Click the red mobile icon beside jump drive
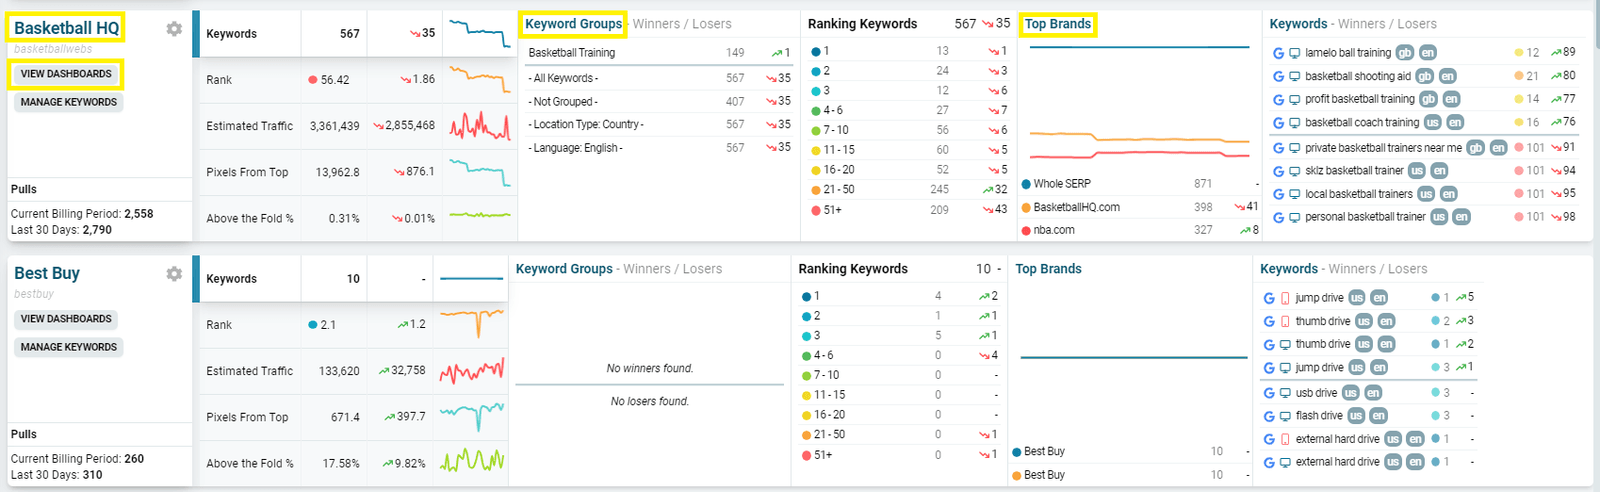The width and height of the screenshot is (1600, 492). pos(1285,298)
